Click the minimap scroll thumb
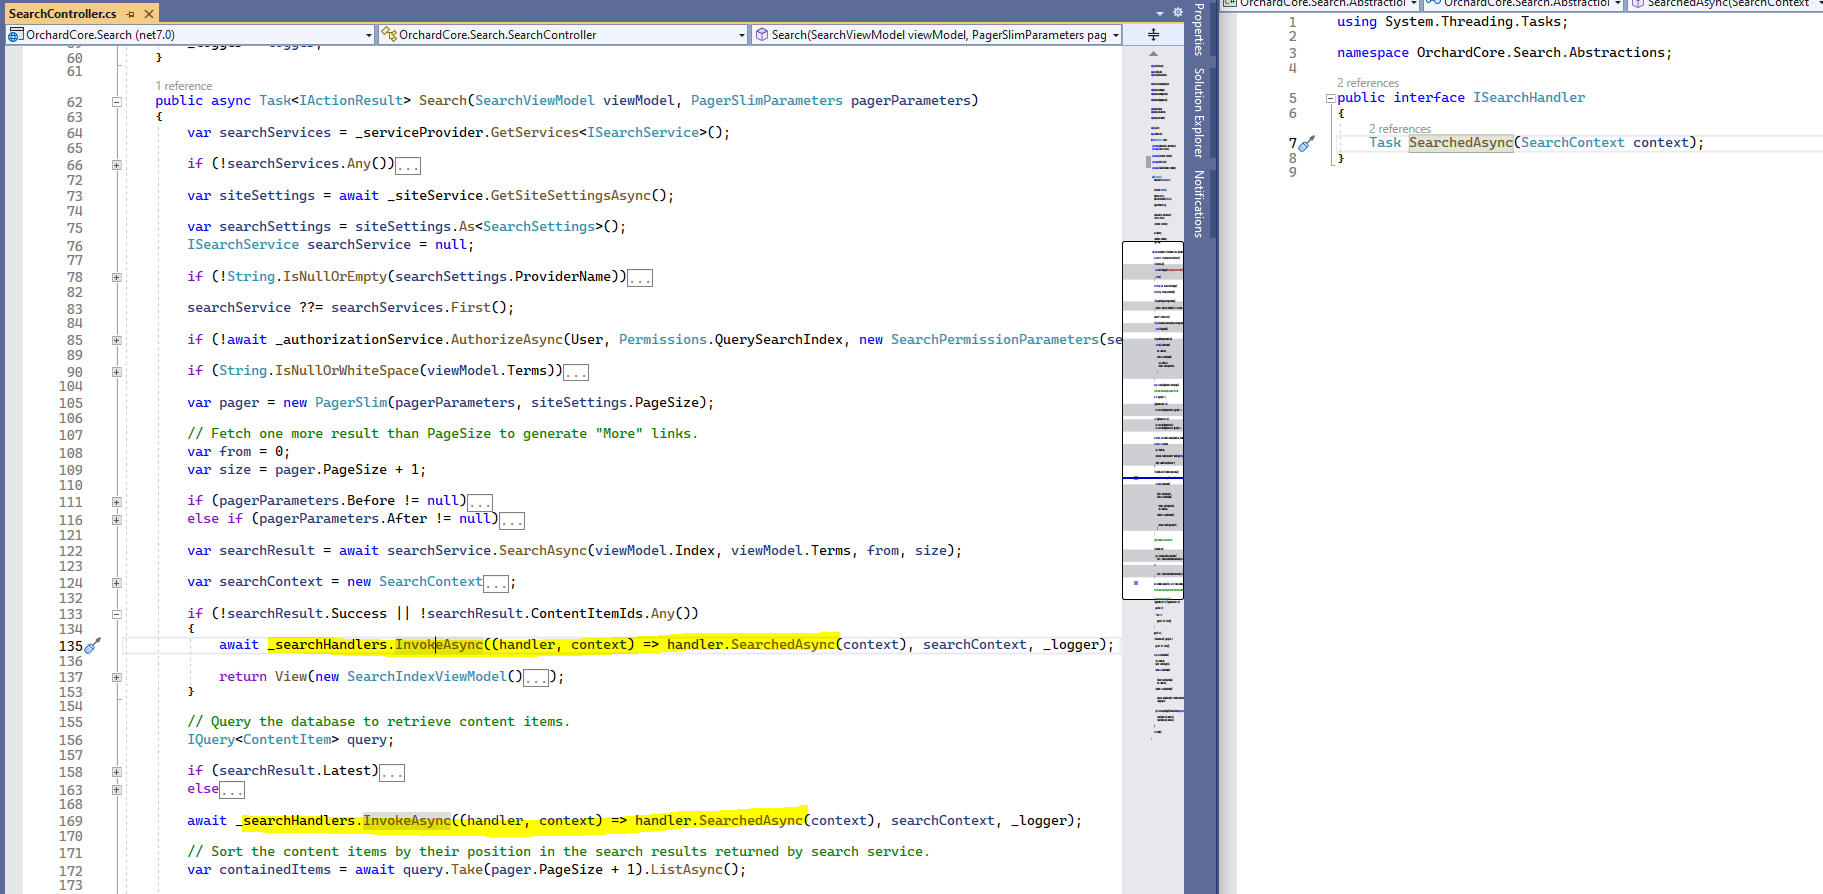 (x=1153, y=420)
